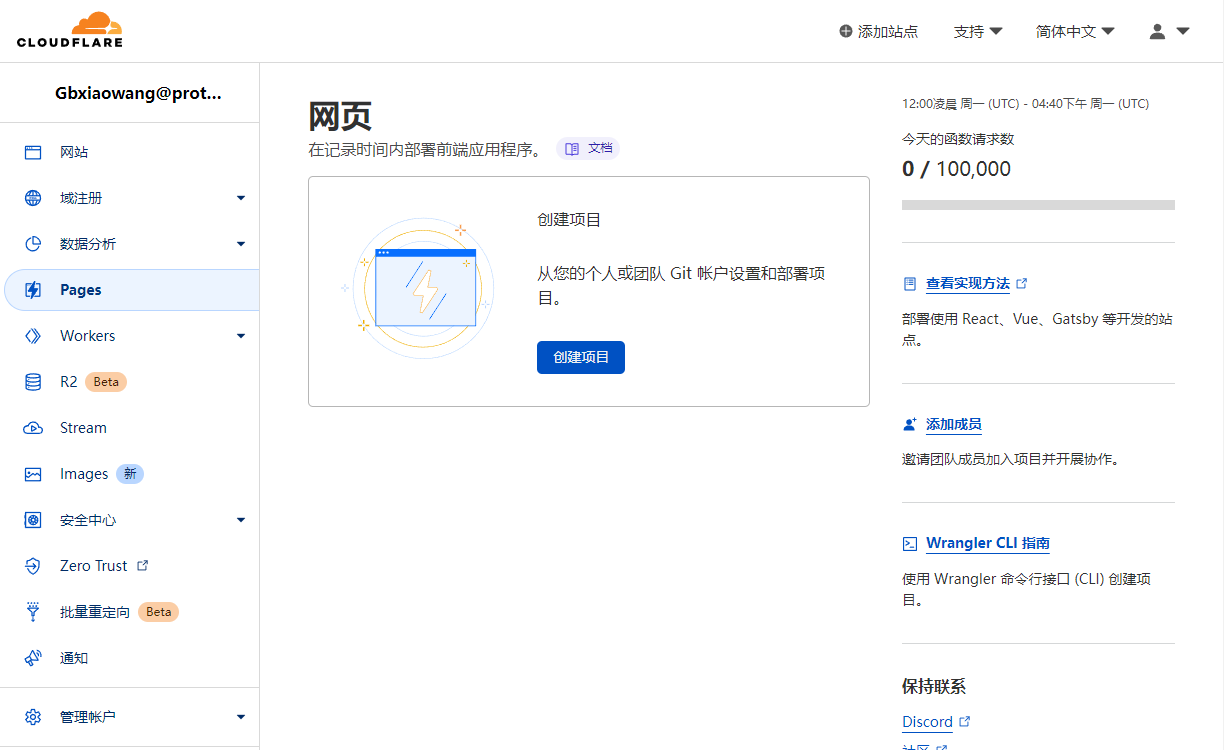
Task: Click the Stream cloud icon in sidebar
Action: (33, 428)
